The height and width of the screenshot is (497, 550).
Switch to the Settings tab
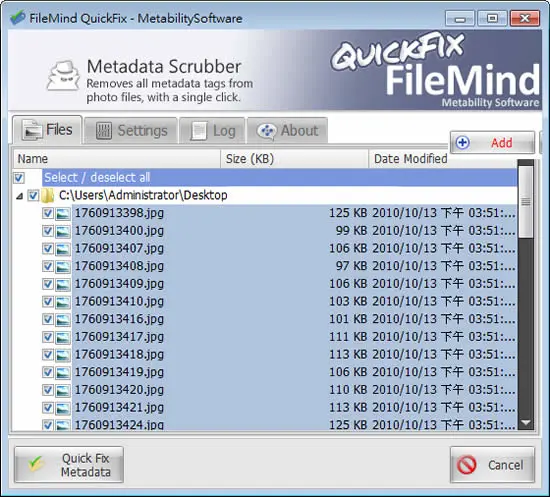131,131
